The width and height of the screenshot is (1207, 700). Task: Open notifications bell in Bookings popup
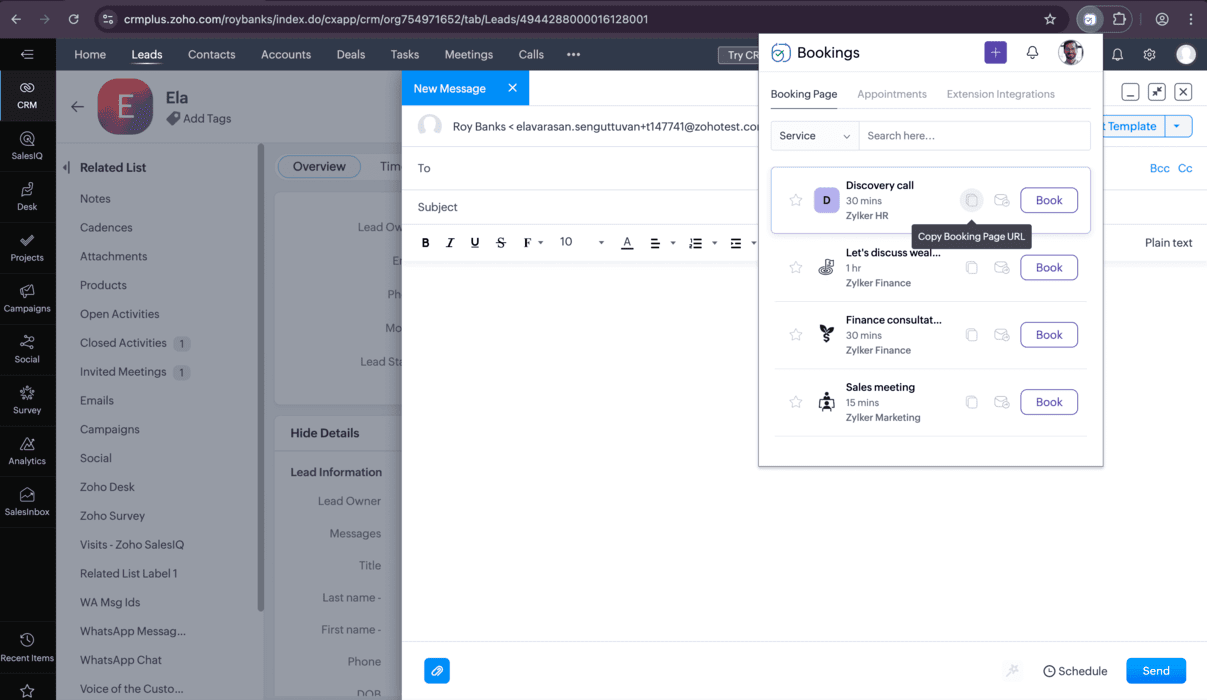(x=1032, y=53)
